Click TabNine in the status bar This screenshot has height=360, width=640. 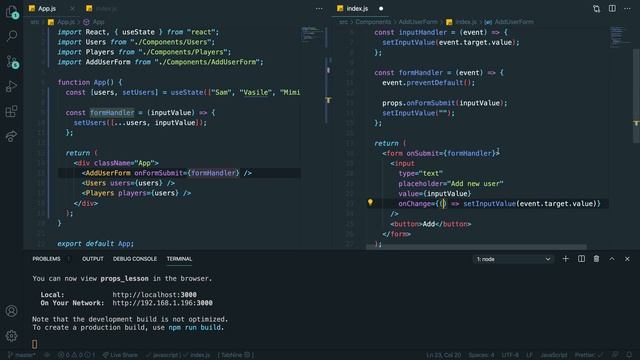pos(235,355)
